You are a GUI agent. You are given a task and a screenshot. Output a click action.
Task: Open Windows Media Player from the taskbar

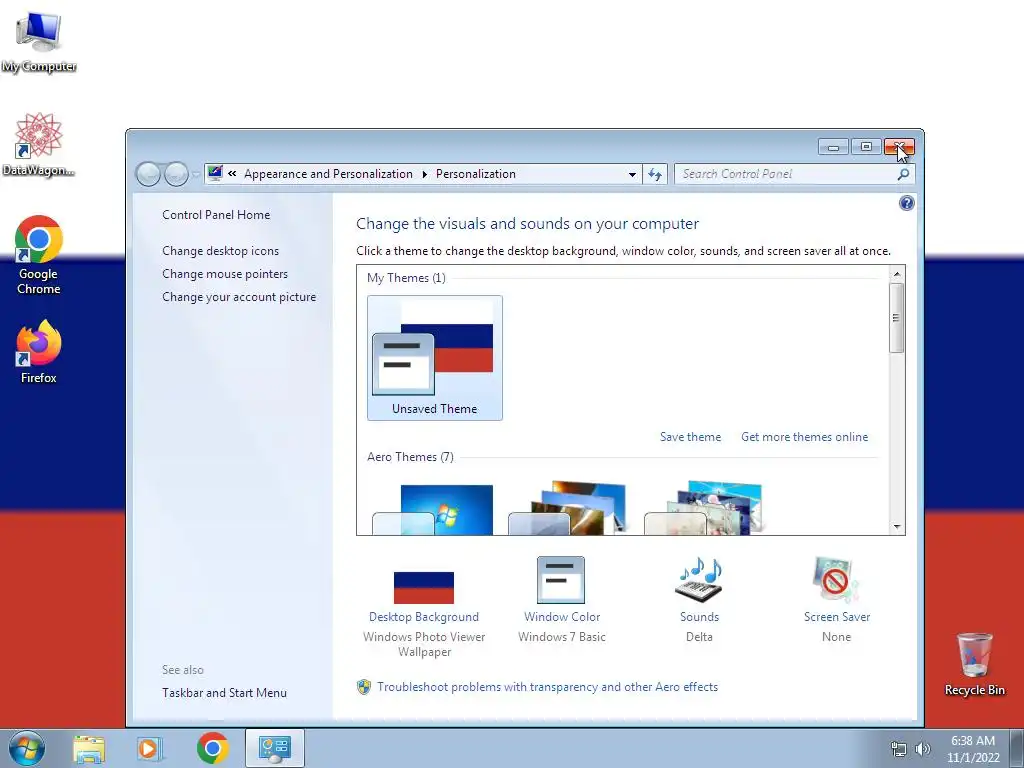pyautogui.click(x=149, y=748)
